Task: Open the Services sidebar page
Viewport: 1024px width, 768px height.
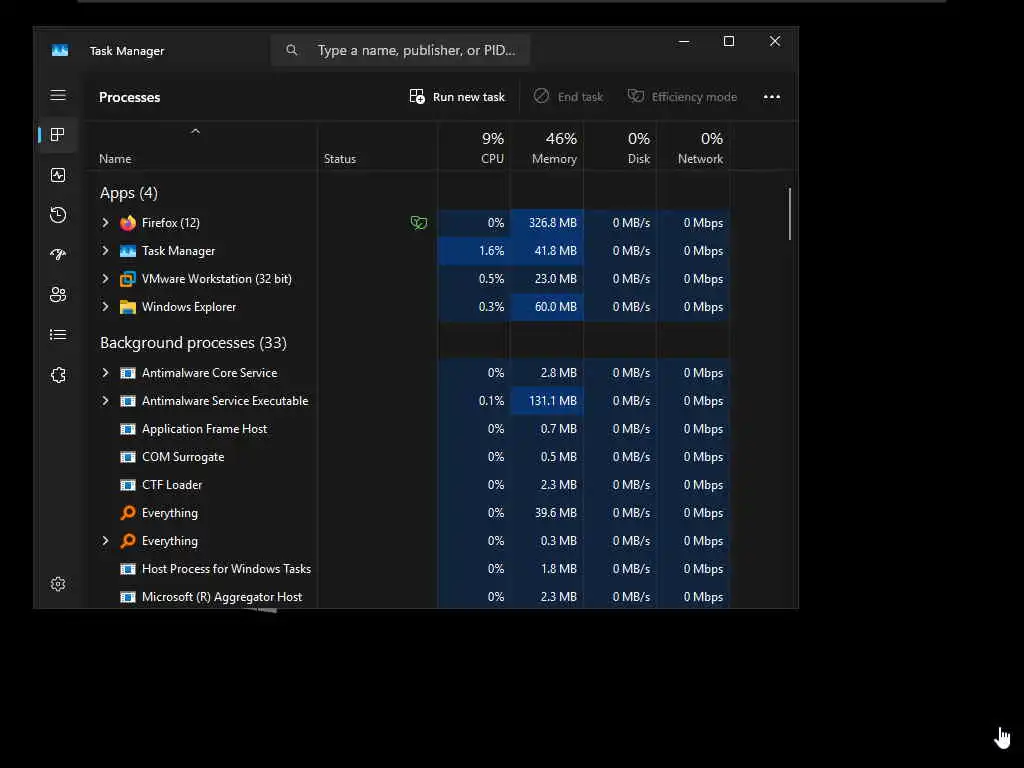Action: coord(58,375)
